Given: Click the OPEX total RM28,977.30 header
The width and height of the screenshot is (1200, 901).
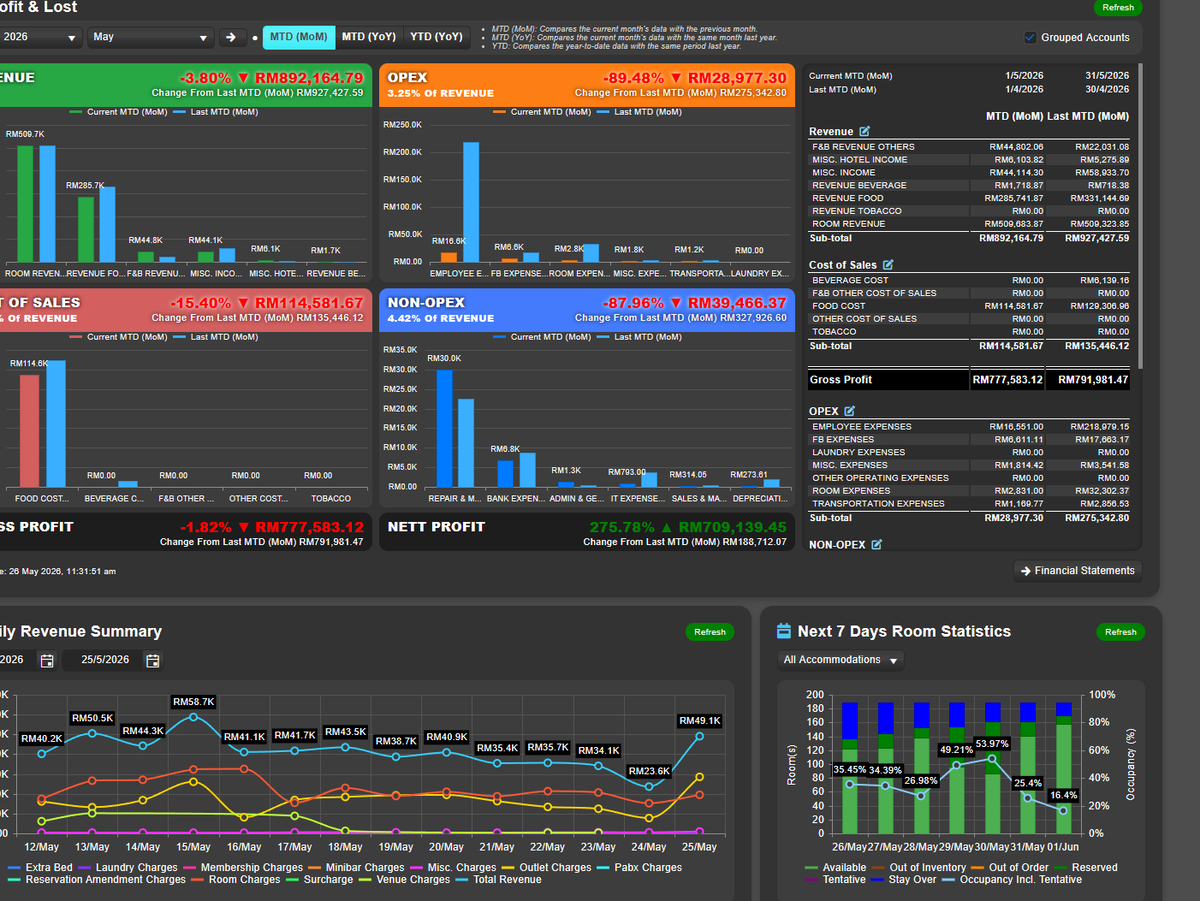Looking at the screenshot, I should tap(737, 78).
